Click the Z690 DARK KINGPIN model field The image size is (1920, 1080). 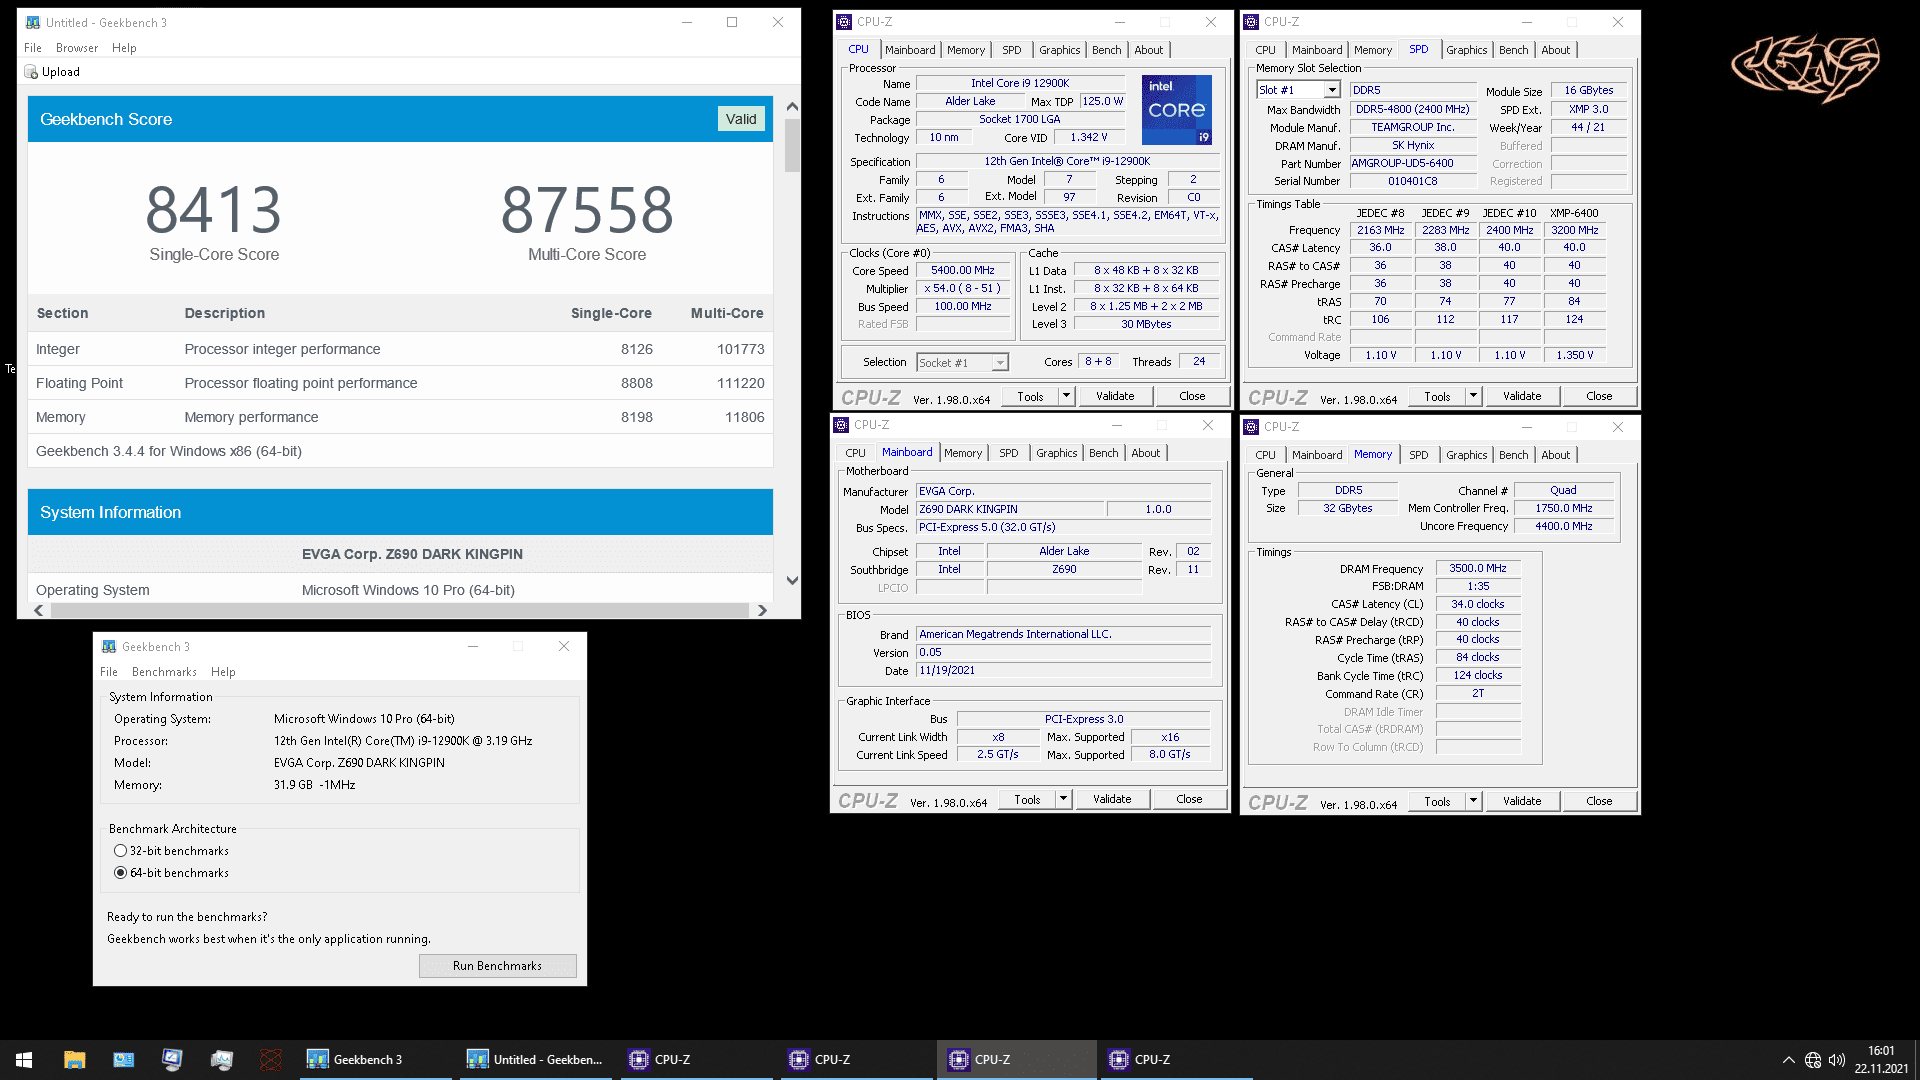pyautogui.click(x=1010, y=510)
